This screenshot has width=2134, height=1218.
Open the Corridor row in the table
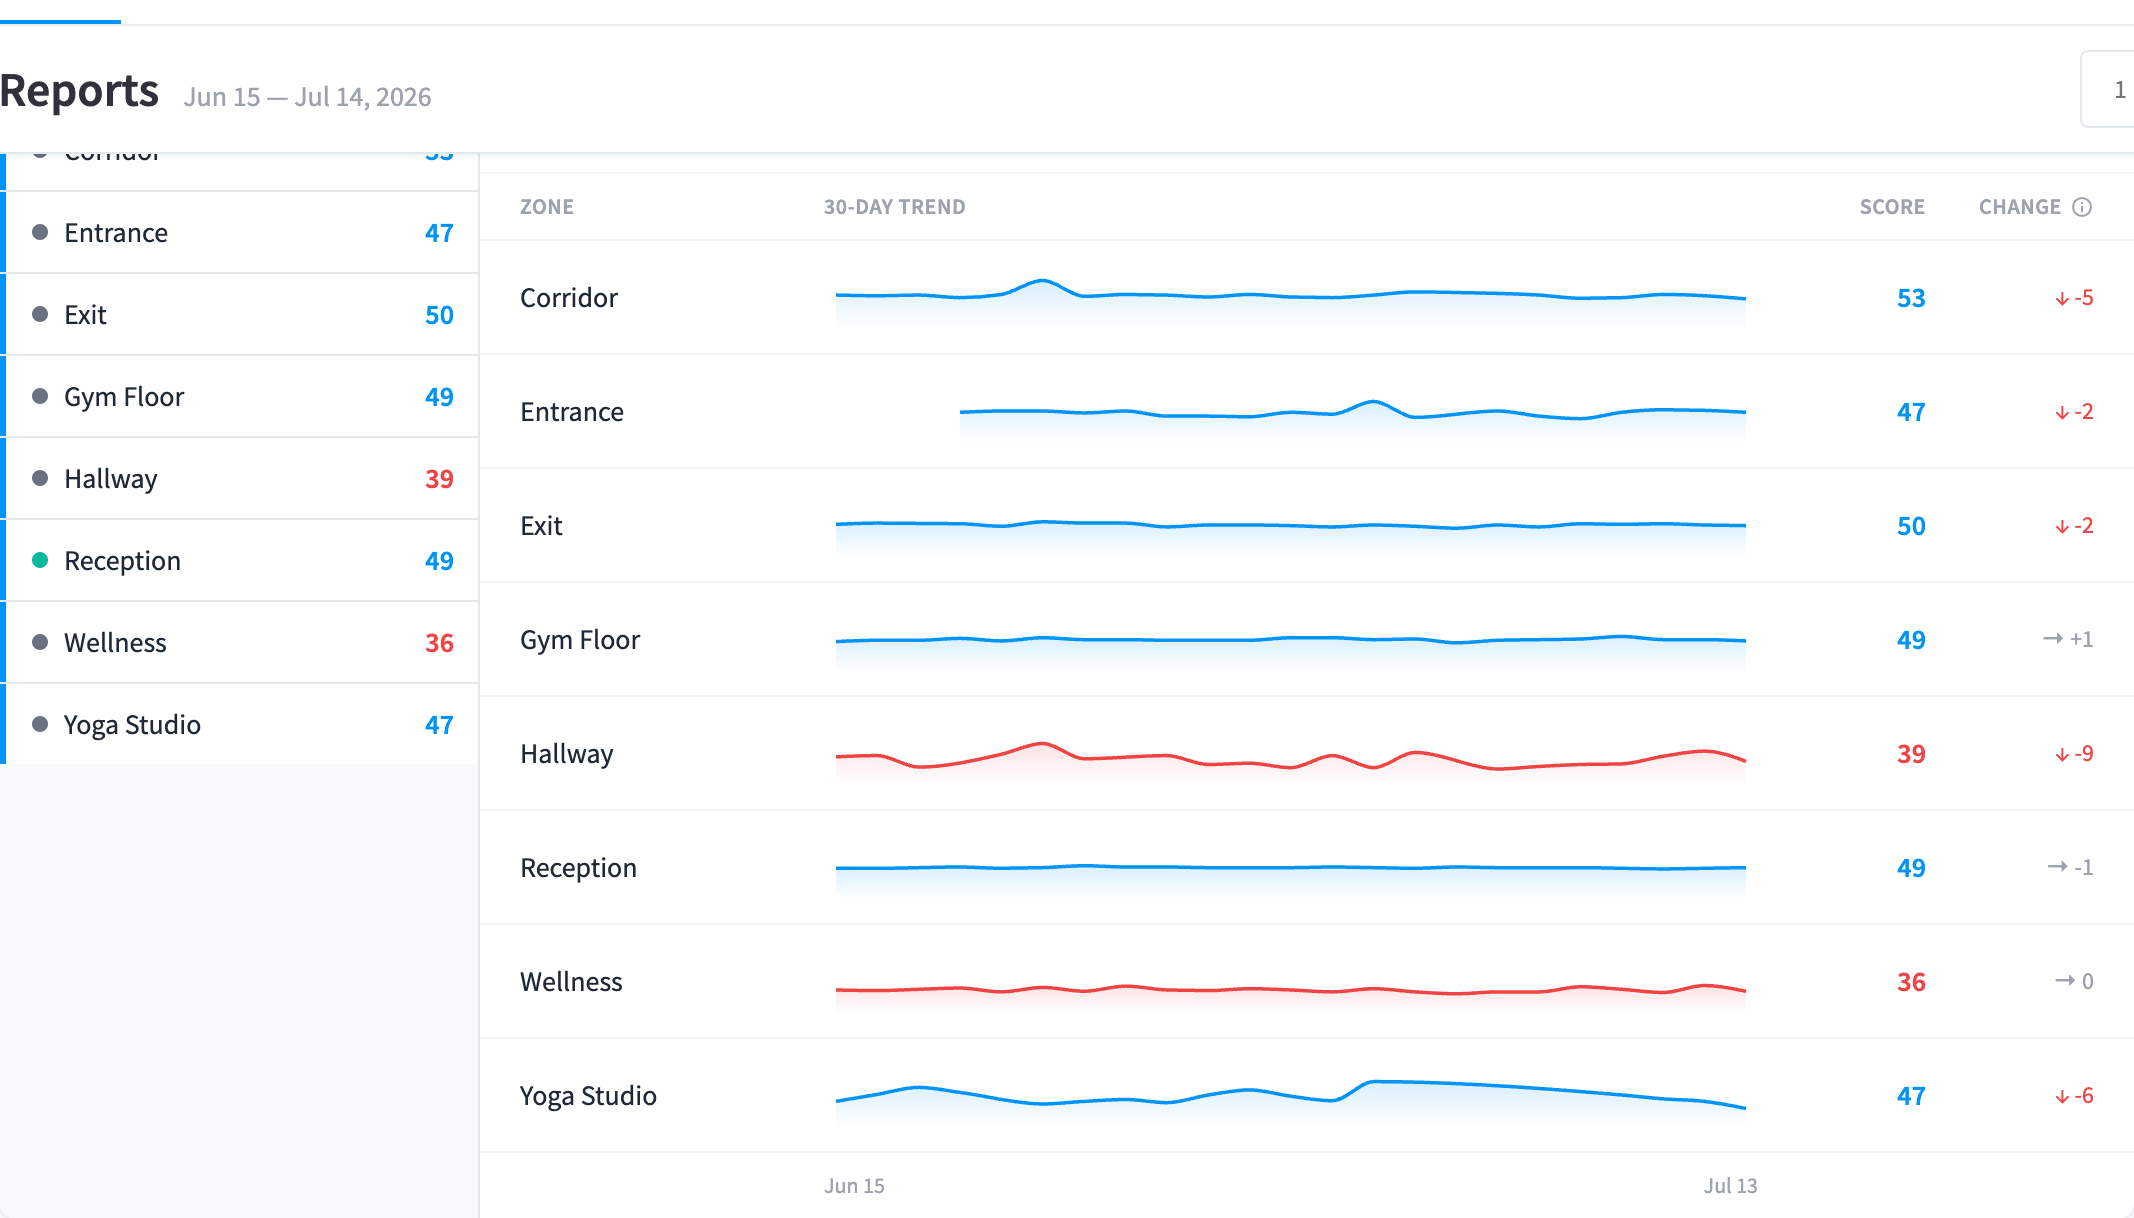tap(1307, 298)
